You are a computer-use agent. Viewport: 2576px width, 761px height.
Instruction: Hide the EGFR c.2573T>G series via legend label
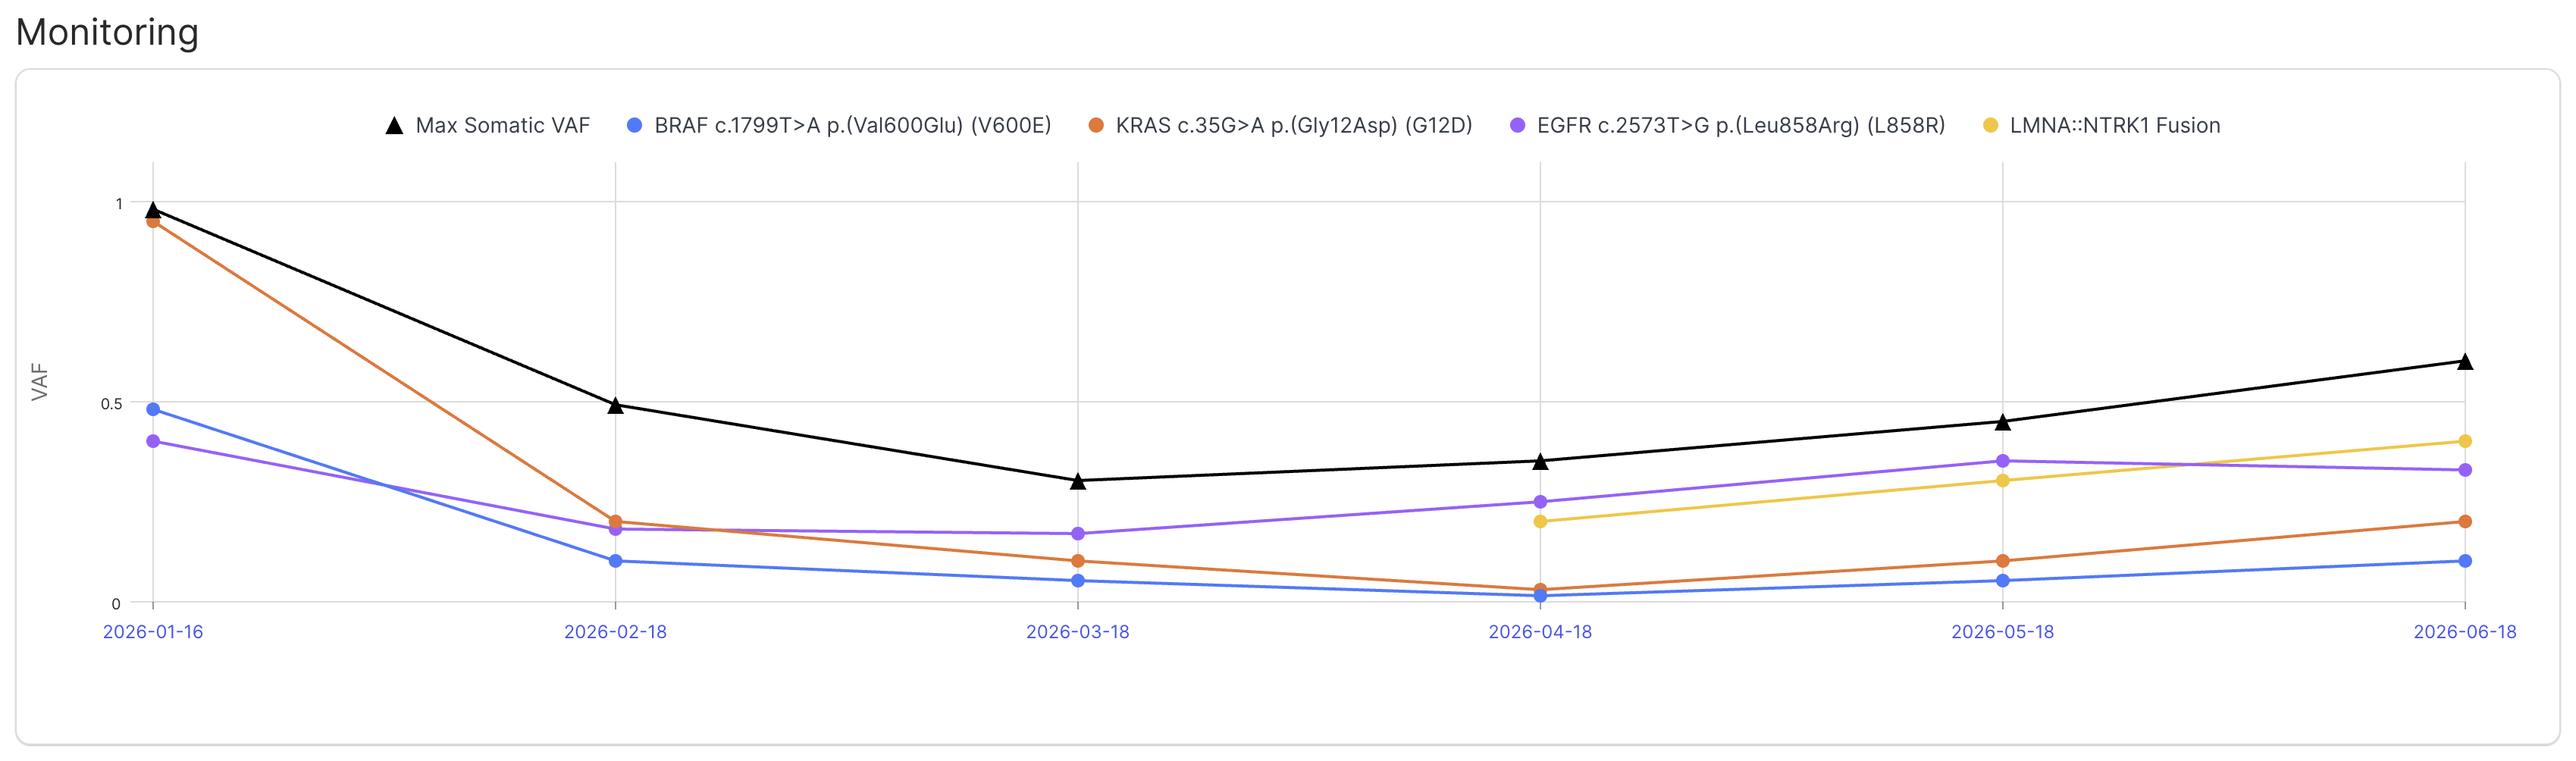(x=1741, y=125)
